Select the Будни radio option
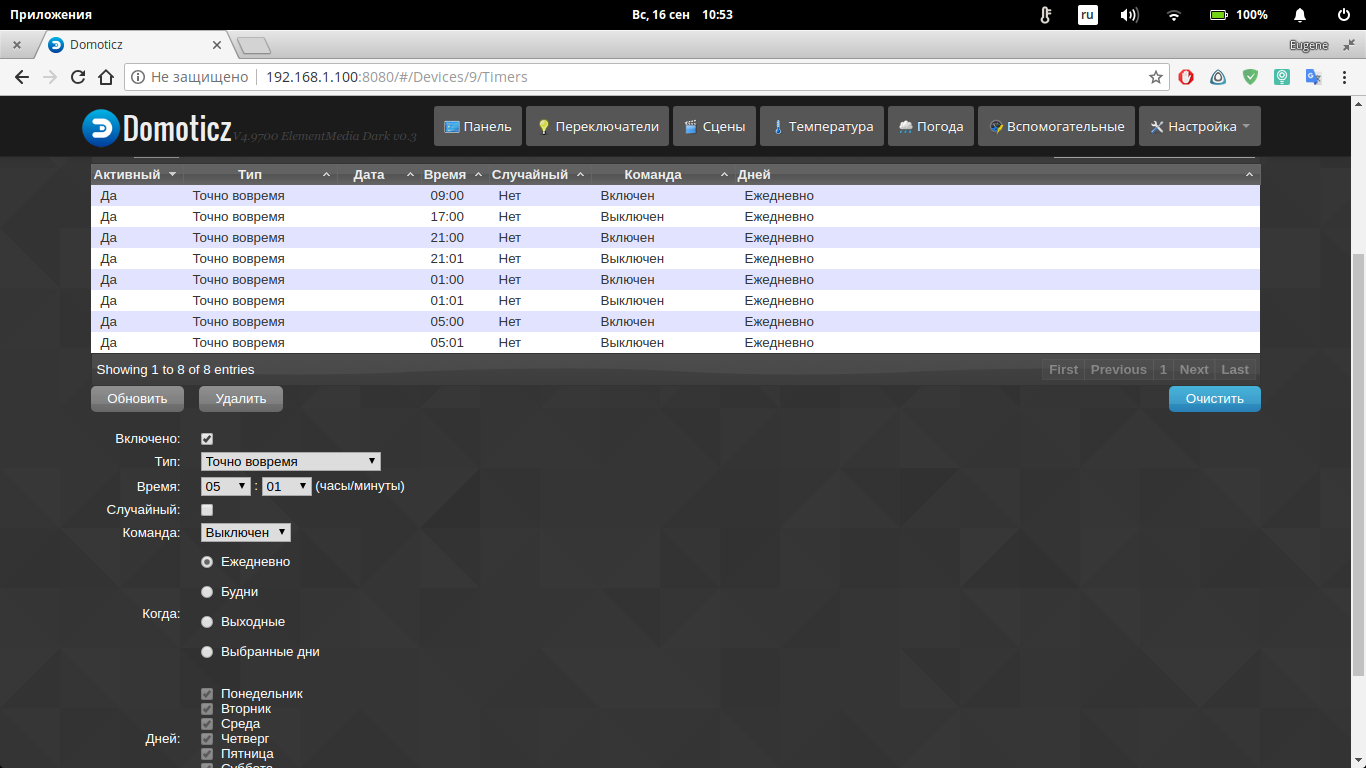1366x768 pixels. pos(207,592)
